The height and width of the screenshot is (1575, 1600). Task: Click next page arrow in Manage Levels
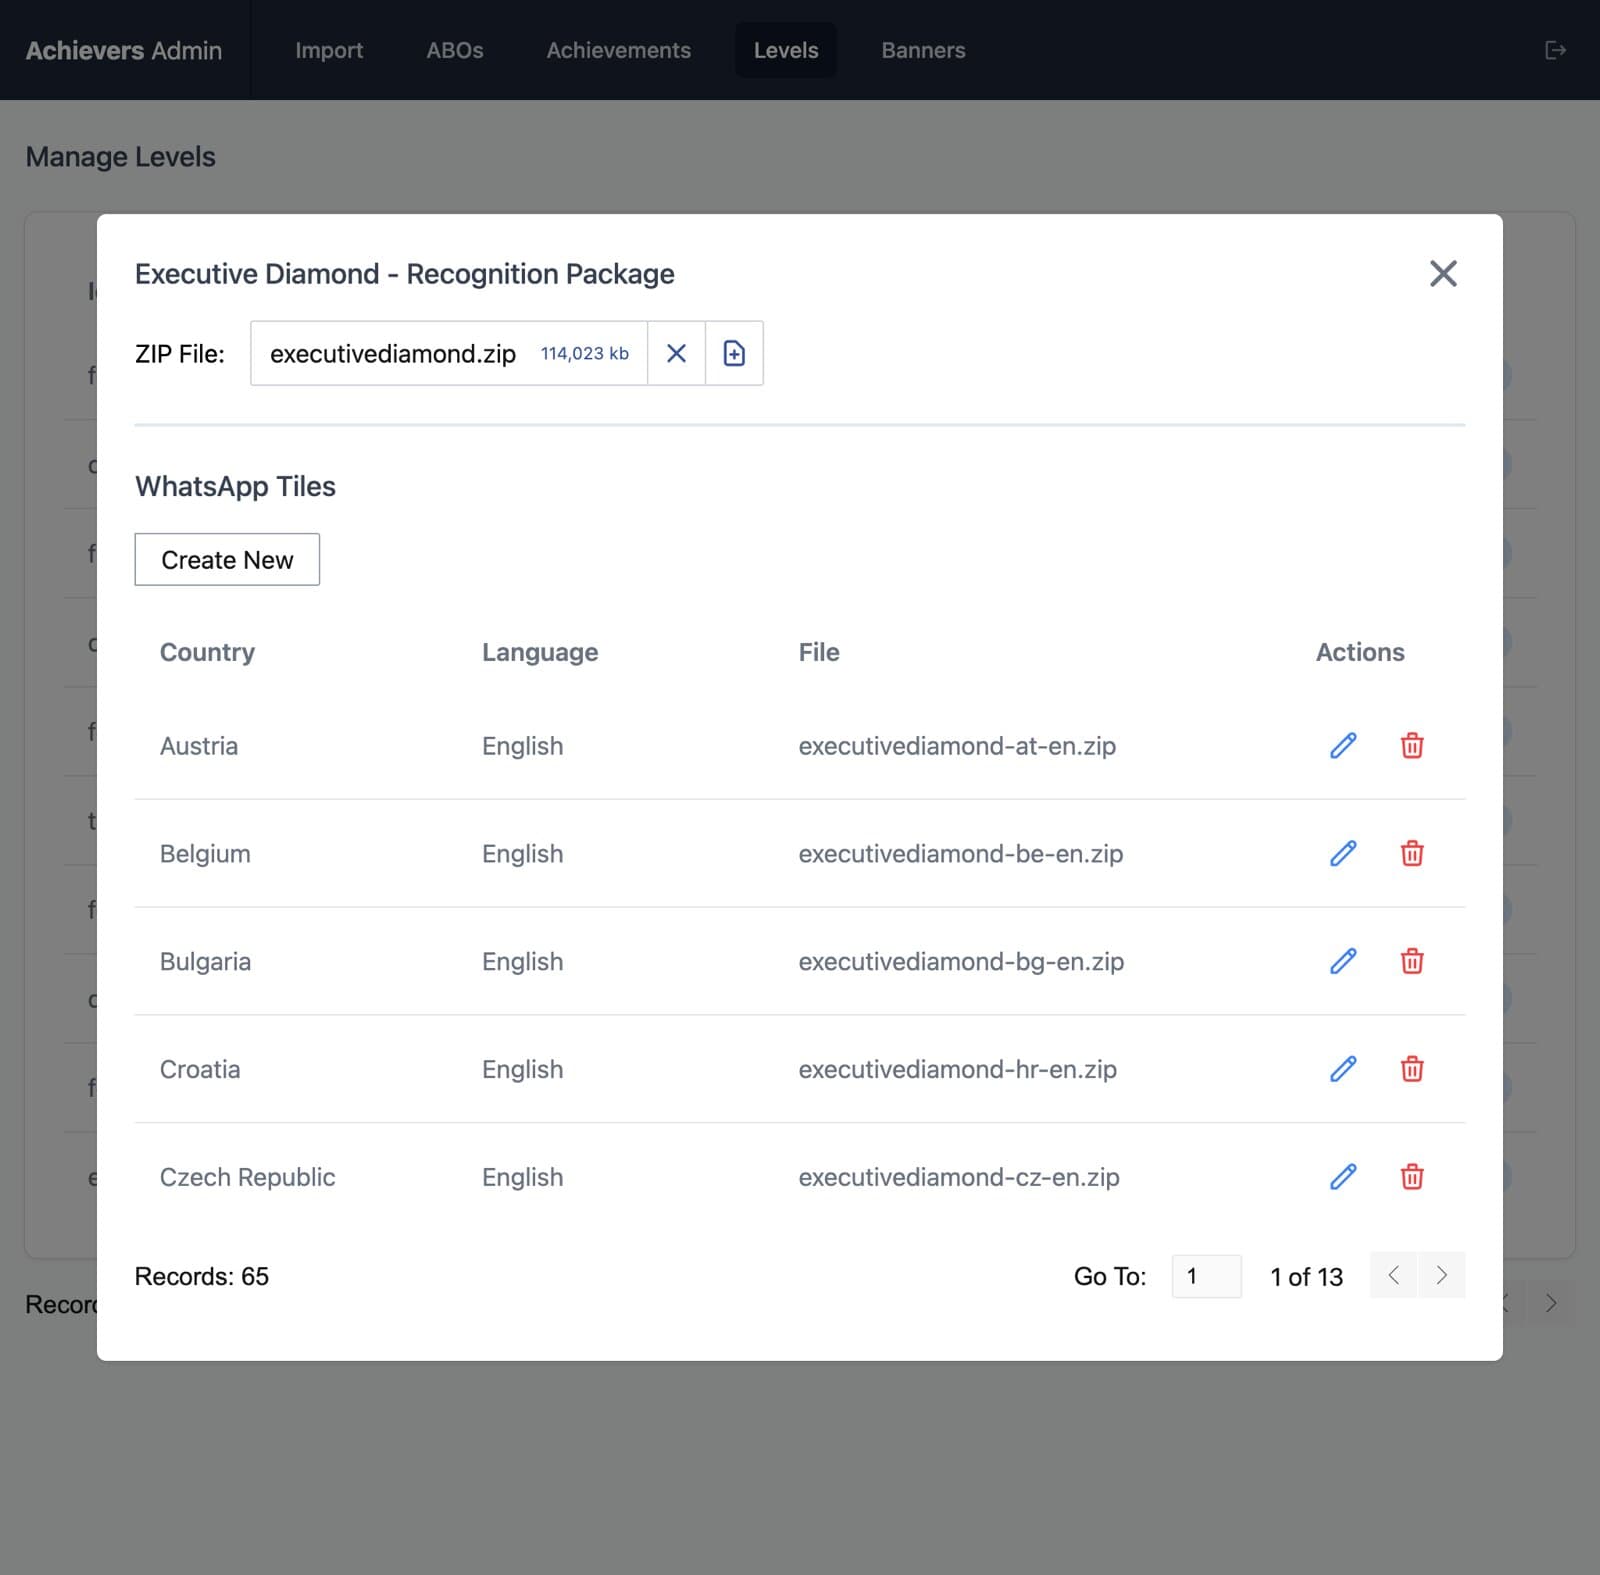coord(1551,1303)
